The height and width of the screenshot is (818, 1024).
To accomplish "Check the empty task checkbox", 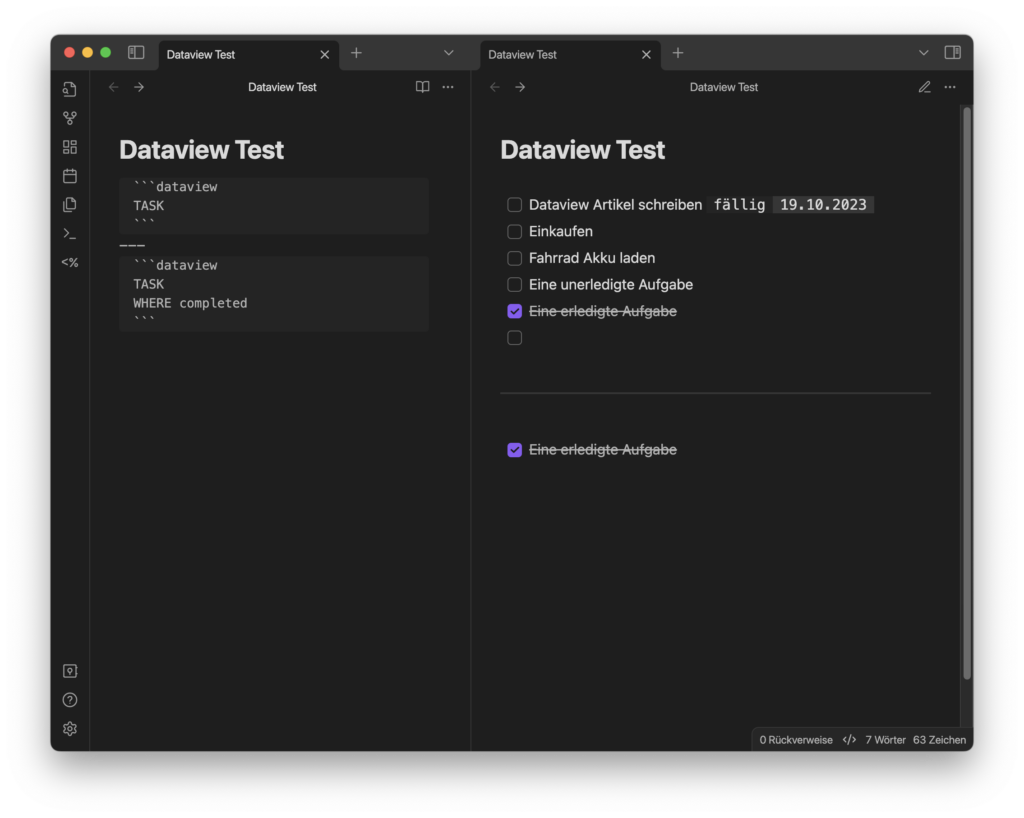I will (x=515, y=338).
